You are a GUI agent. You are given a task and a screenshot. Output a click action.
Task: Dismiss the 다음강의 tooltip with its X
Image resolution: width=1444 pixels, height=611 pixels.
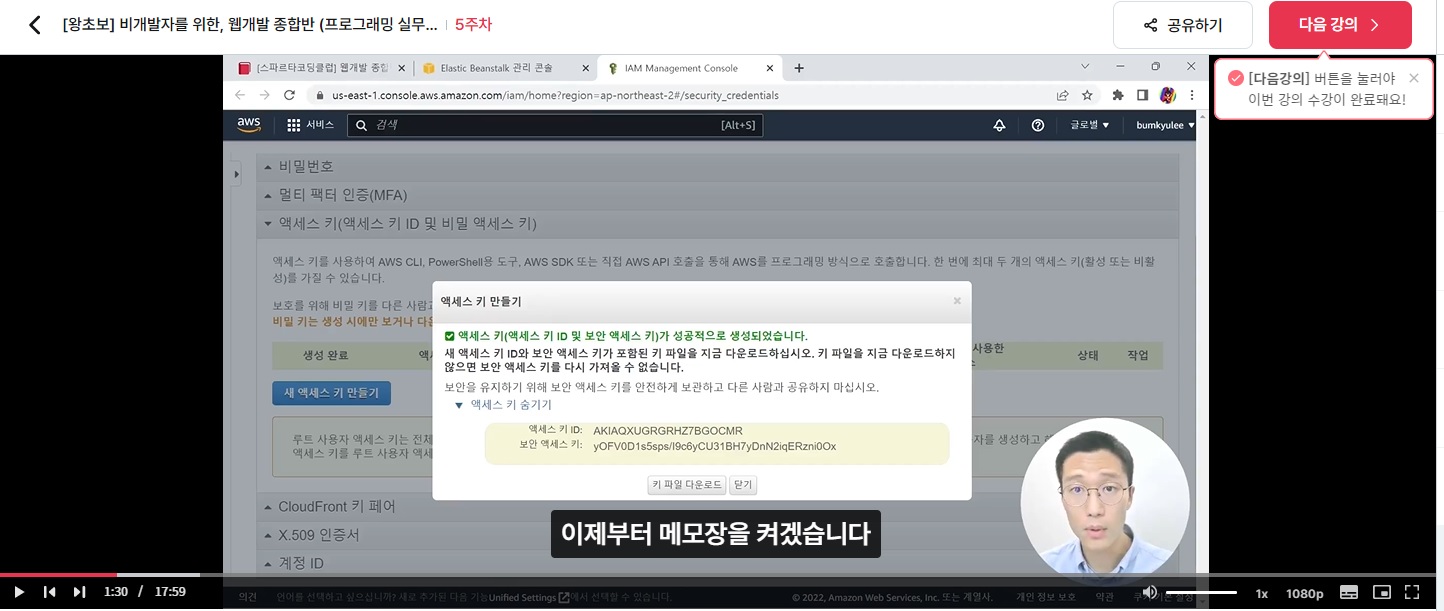click(x=1413, y=78)
